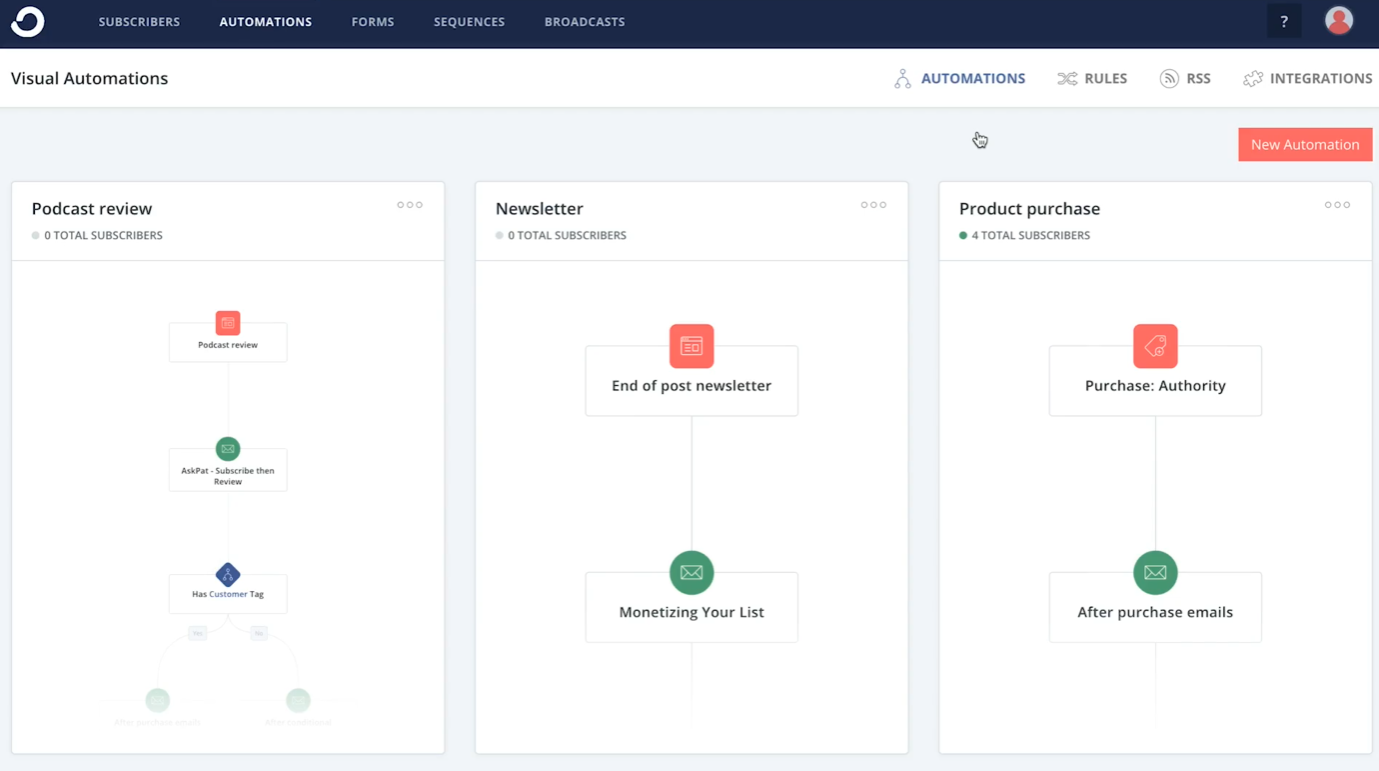Click the New Automation button
Screen dimensions: 1379x771
(1305, 145)
